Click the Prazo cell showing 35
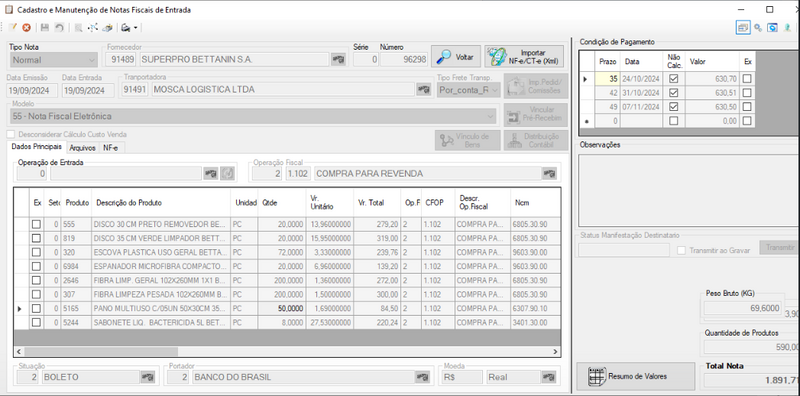Image resolution: width=800 pixels, height=396 pixels. click(607, 79)
